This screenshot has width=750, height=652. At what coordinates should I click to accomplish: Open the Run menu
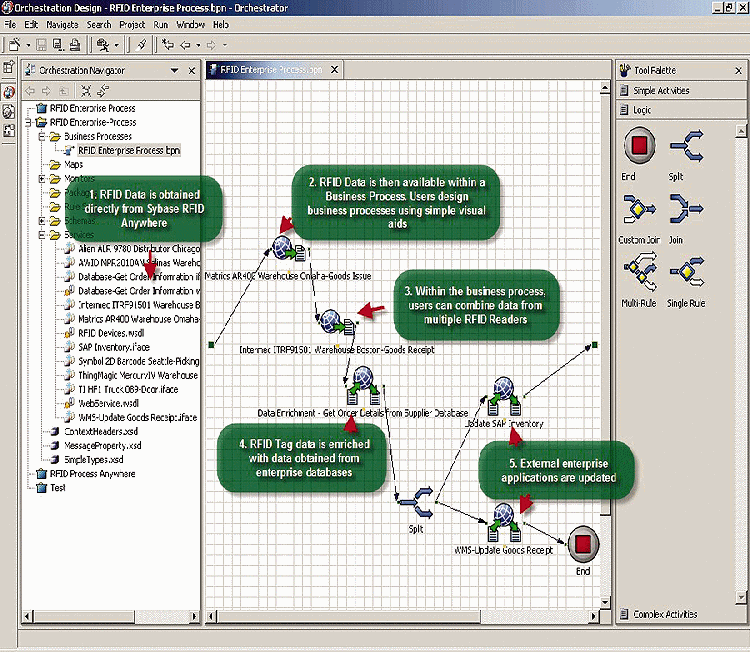point(161,24)
